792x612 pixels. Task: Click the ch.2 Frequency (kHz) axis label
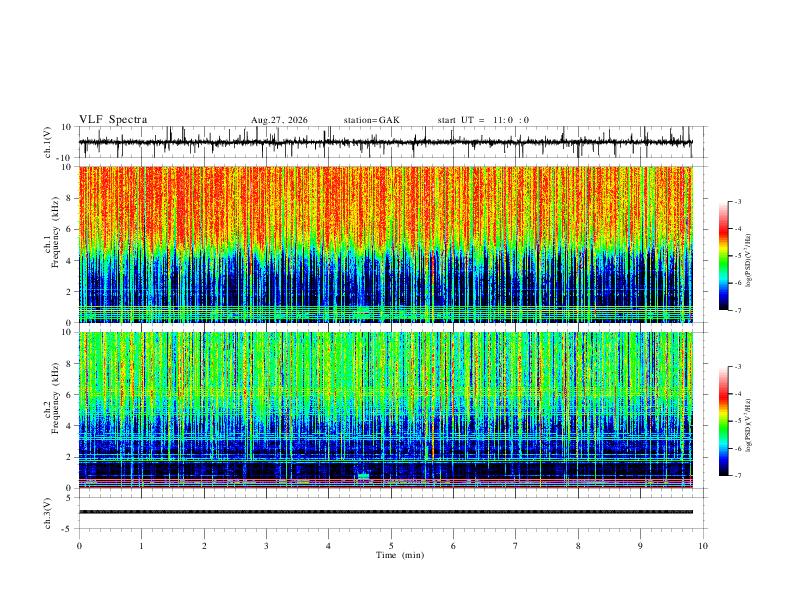pos(55,397)
